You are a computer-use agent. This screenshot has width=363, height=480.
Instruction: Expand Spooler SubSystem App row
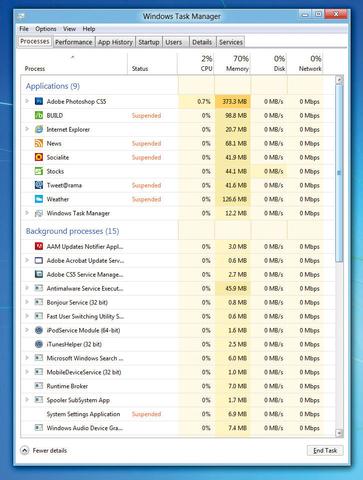click(27, 400)
